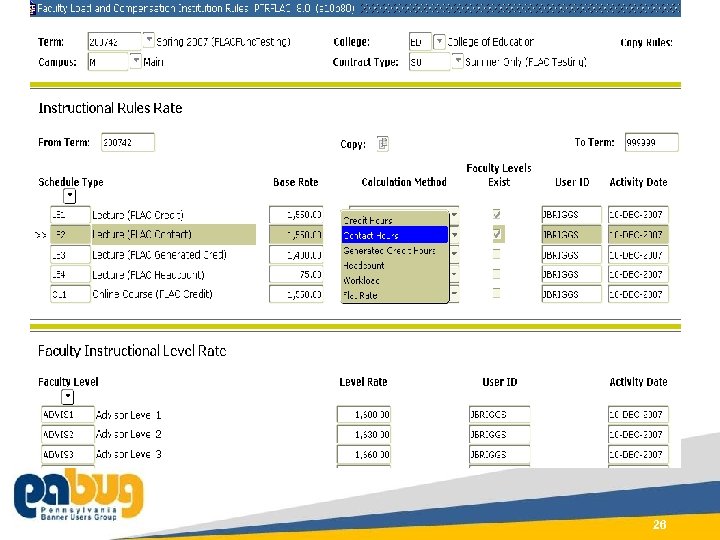The height and width of the screenshot is (540, 720).
Task: Click ADVIS2 faculty level code field
Action: [x=68, y=434]
